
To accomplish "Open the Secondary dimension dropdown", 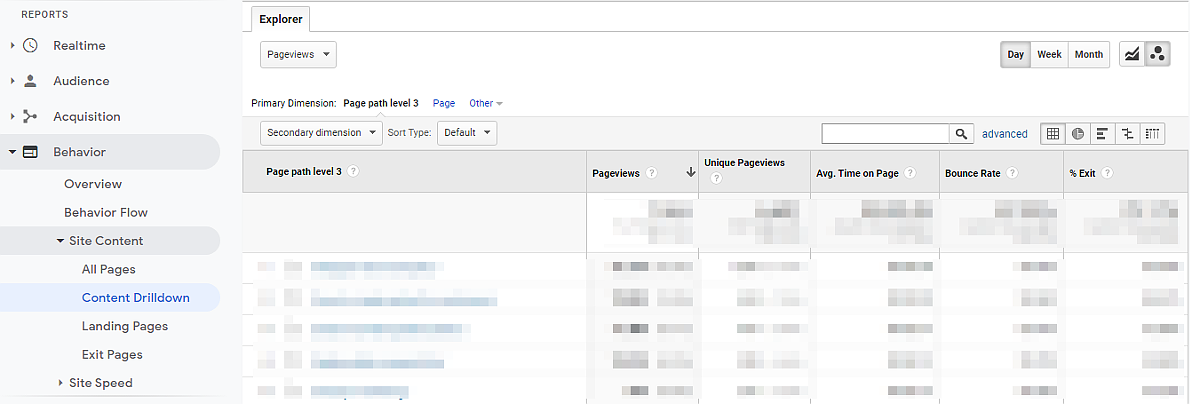I will pyautogui.click(x=321, y=133).
